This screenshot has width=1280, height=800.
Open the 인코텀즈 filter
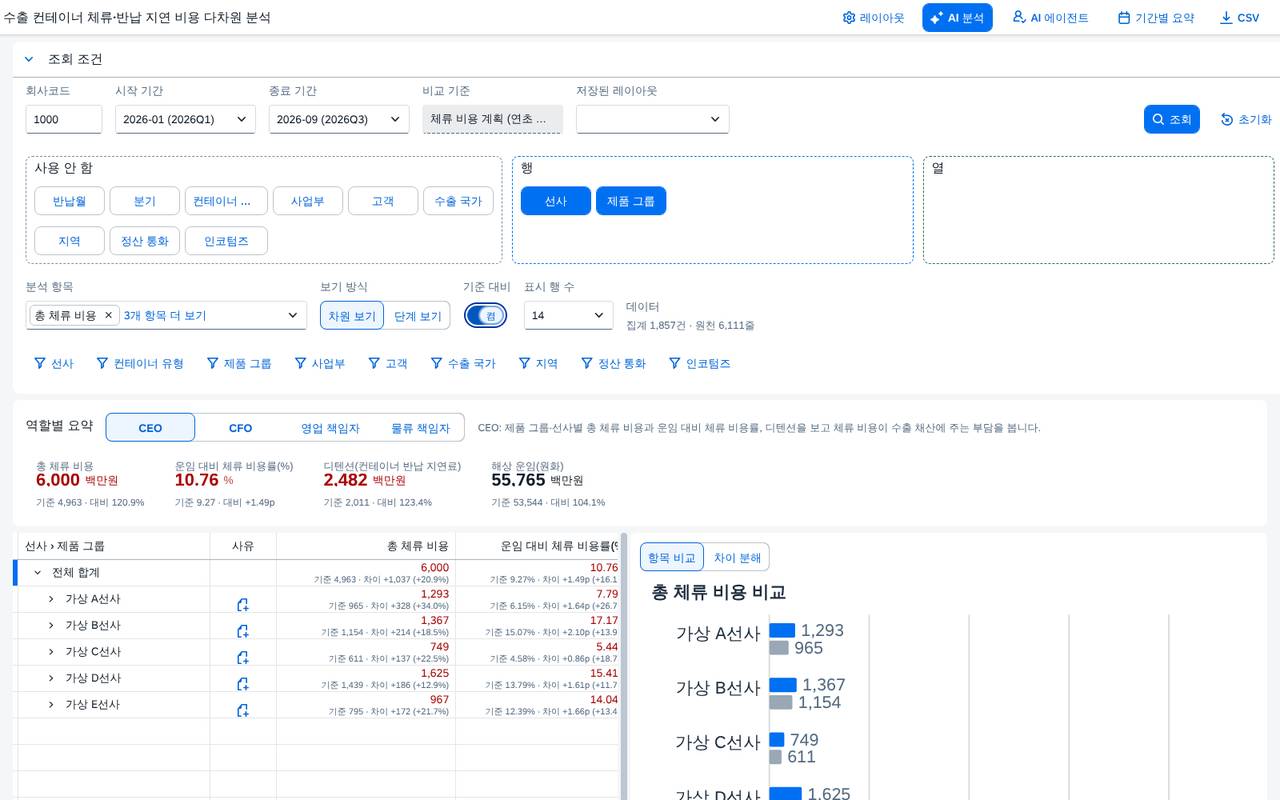click(x=699, y=363)
